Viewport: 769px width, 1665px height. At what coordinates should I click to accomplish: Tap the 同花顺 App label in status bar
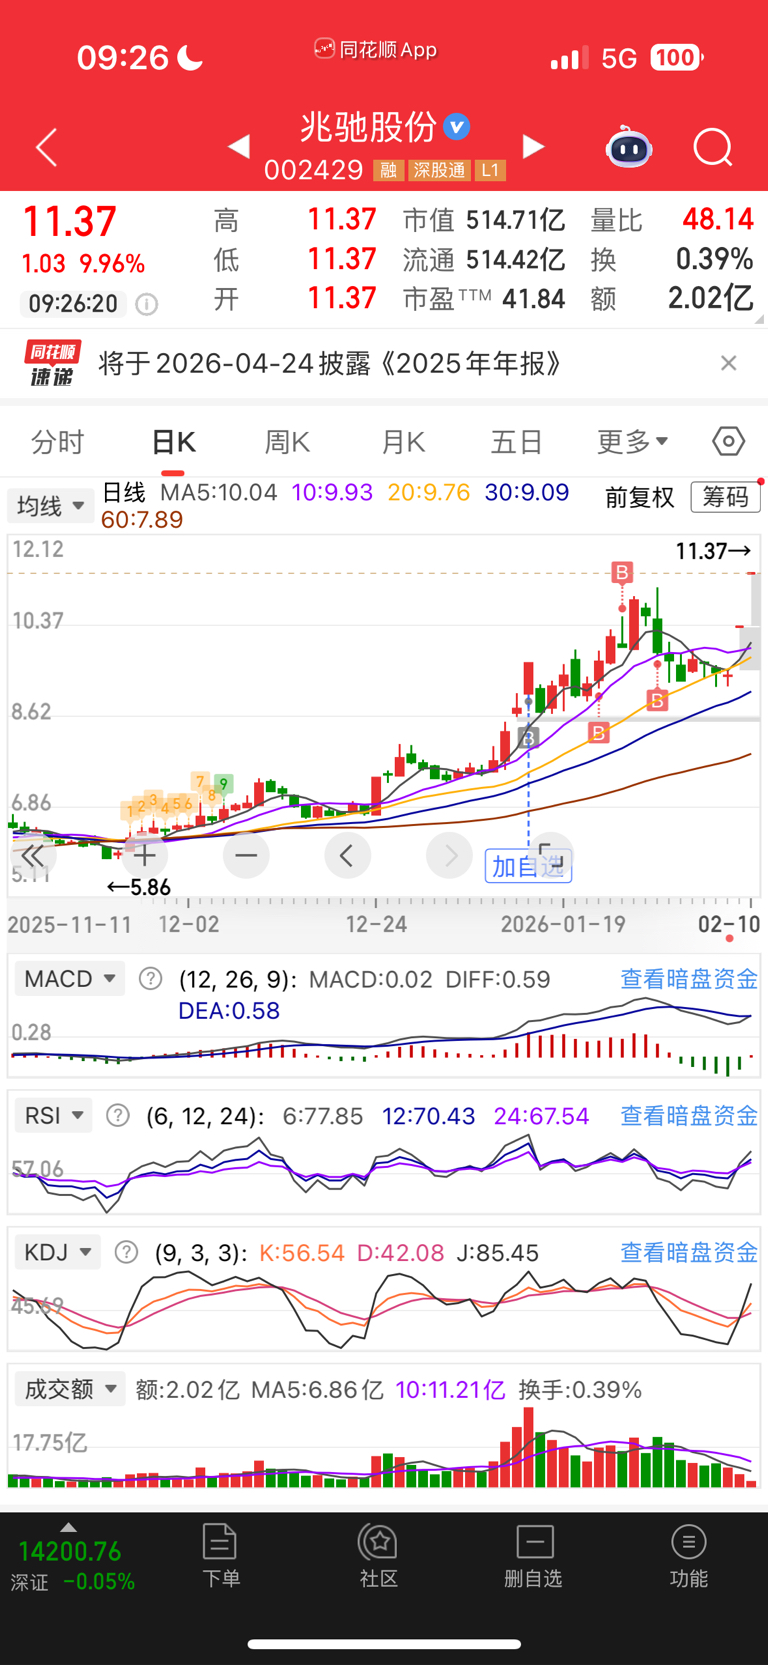point(376,49)
